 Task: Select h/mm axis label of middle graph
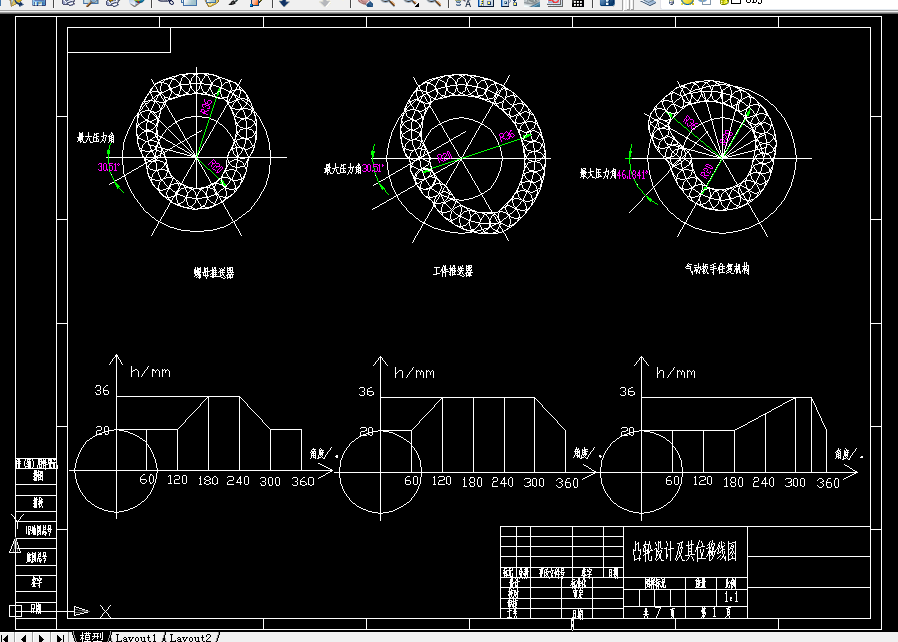point(414,373)
